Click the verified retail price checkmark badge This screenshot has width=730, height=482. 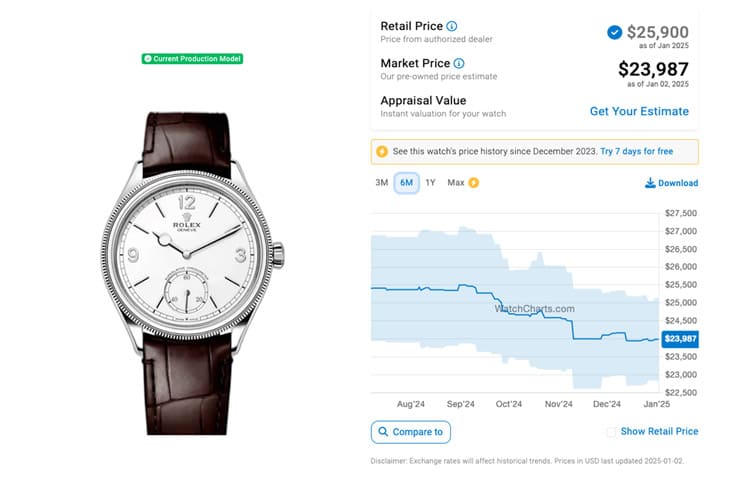[x=614, y=32]
